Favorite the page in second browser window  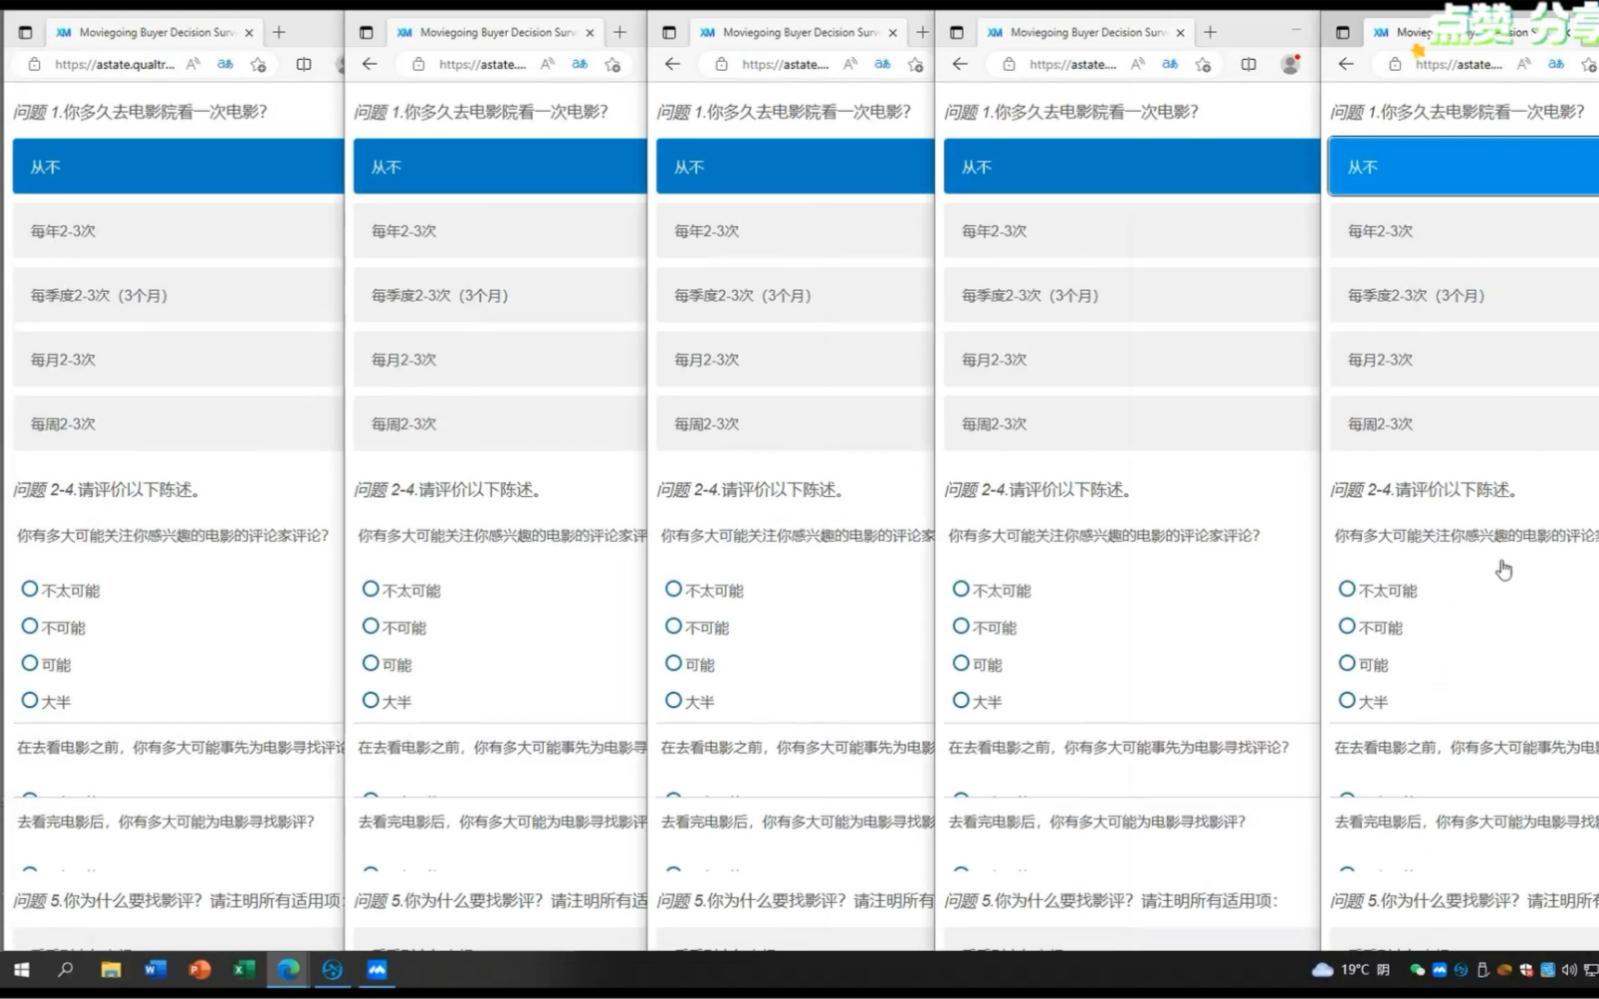pyautogui.click(x=612, y=64)
